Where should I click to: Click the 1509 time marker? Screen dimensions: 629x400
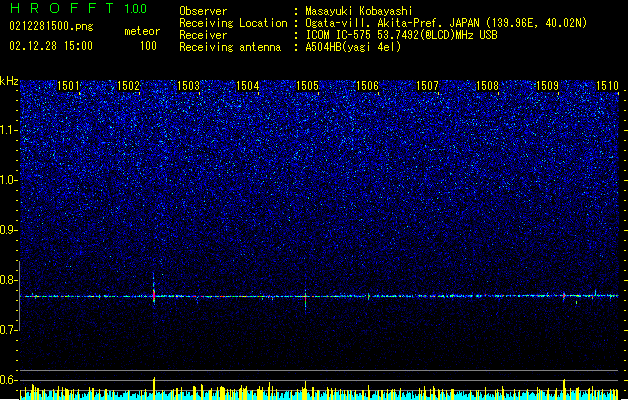click(547, 85)
